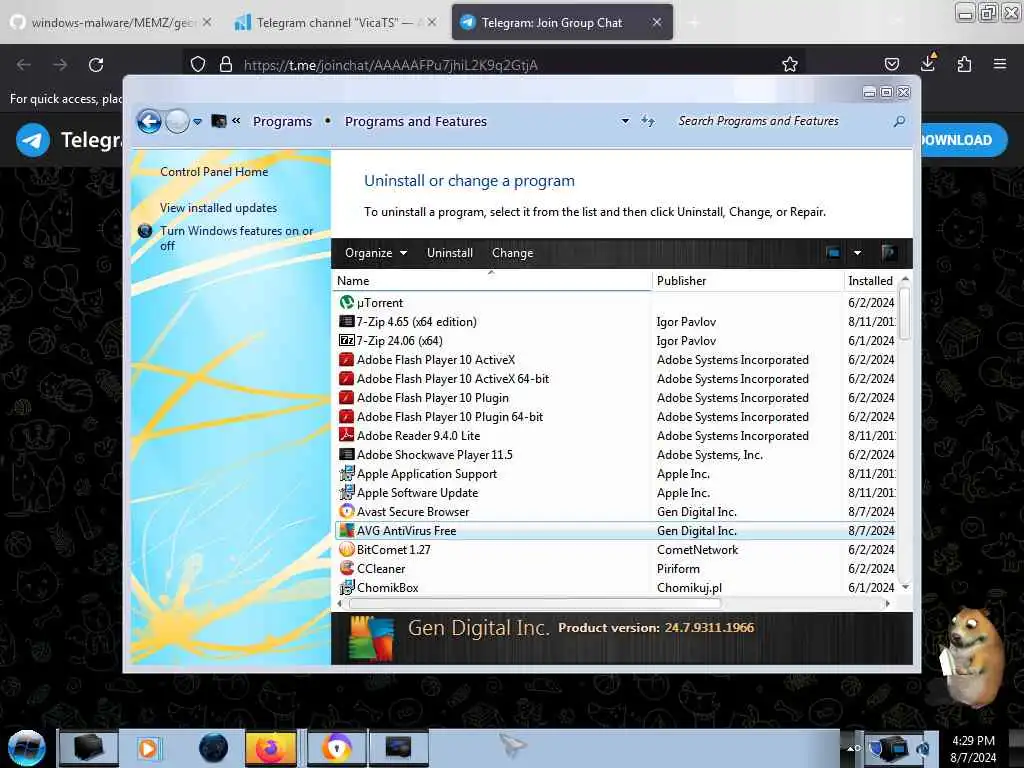The width and height of the screenshot is (1024, 768).
Task: Select the Apple Software Update icon
Action: [x=347, y=492]
